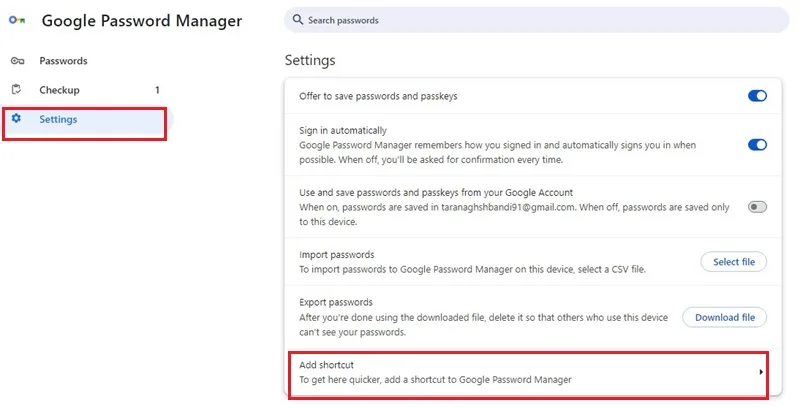Select the Settings menu item
Viewport: 800px width, 407px height.
pyautogui.click(x=84, y=123)
